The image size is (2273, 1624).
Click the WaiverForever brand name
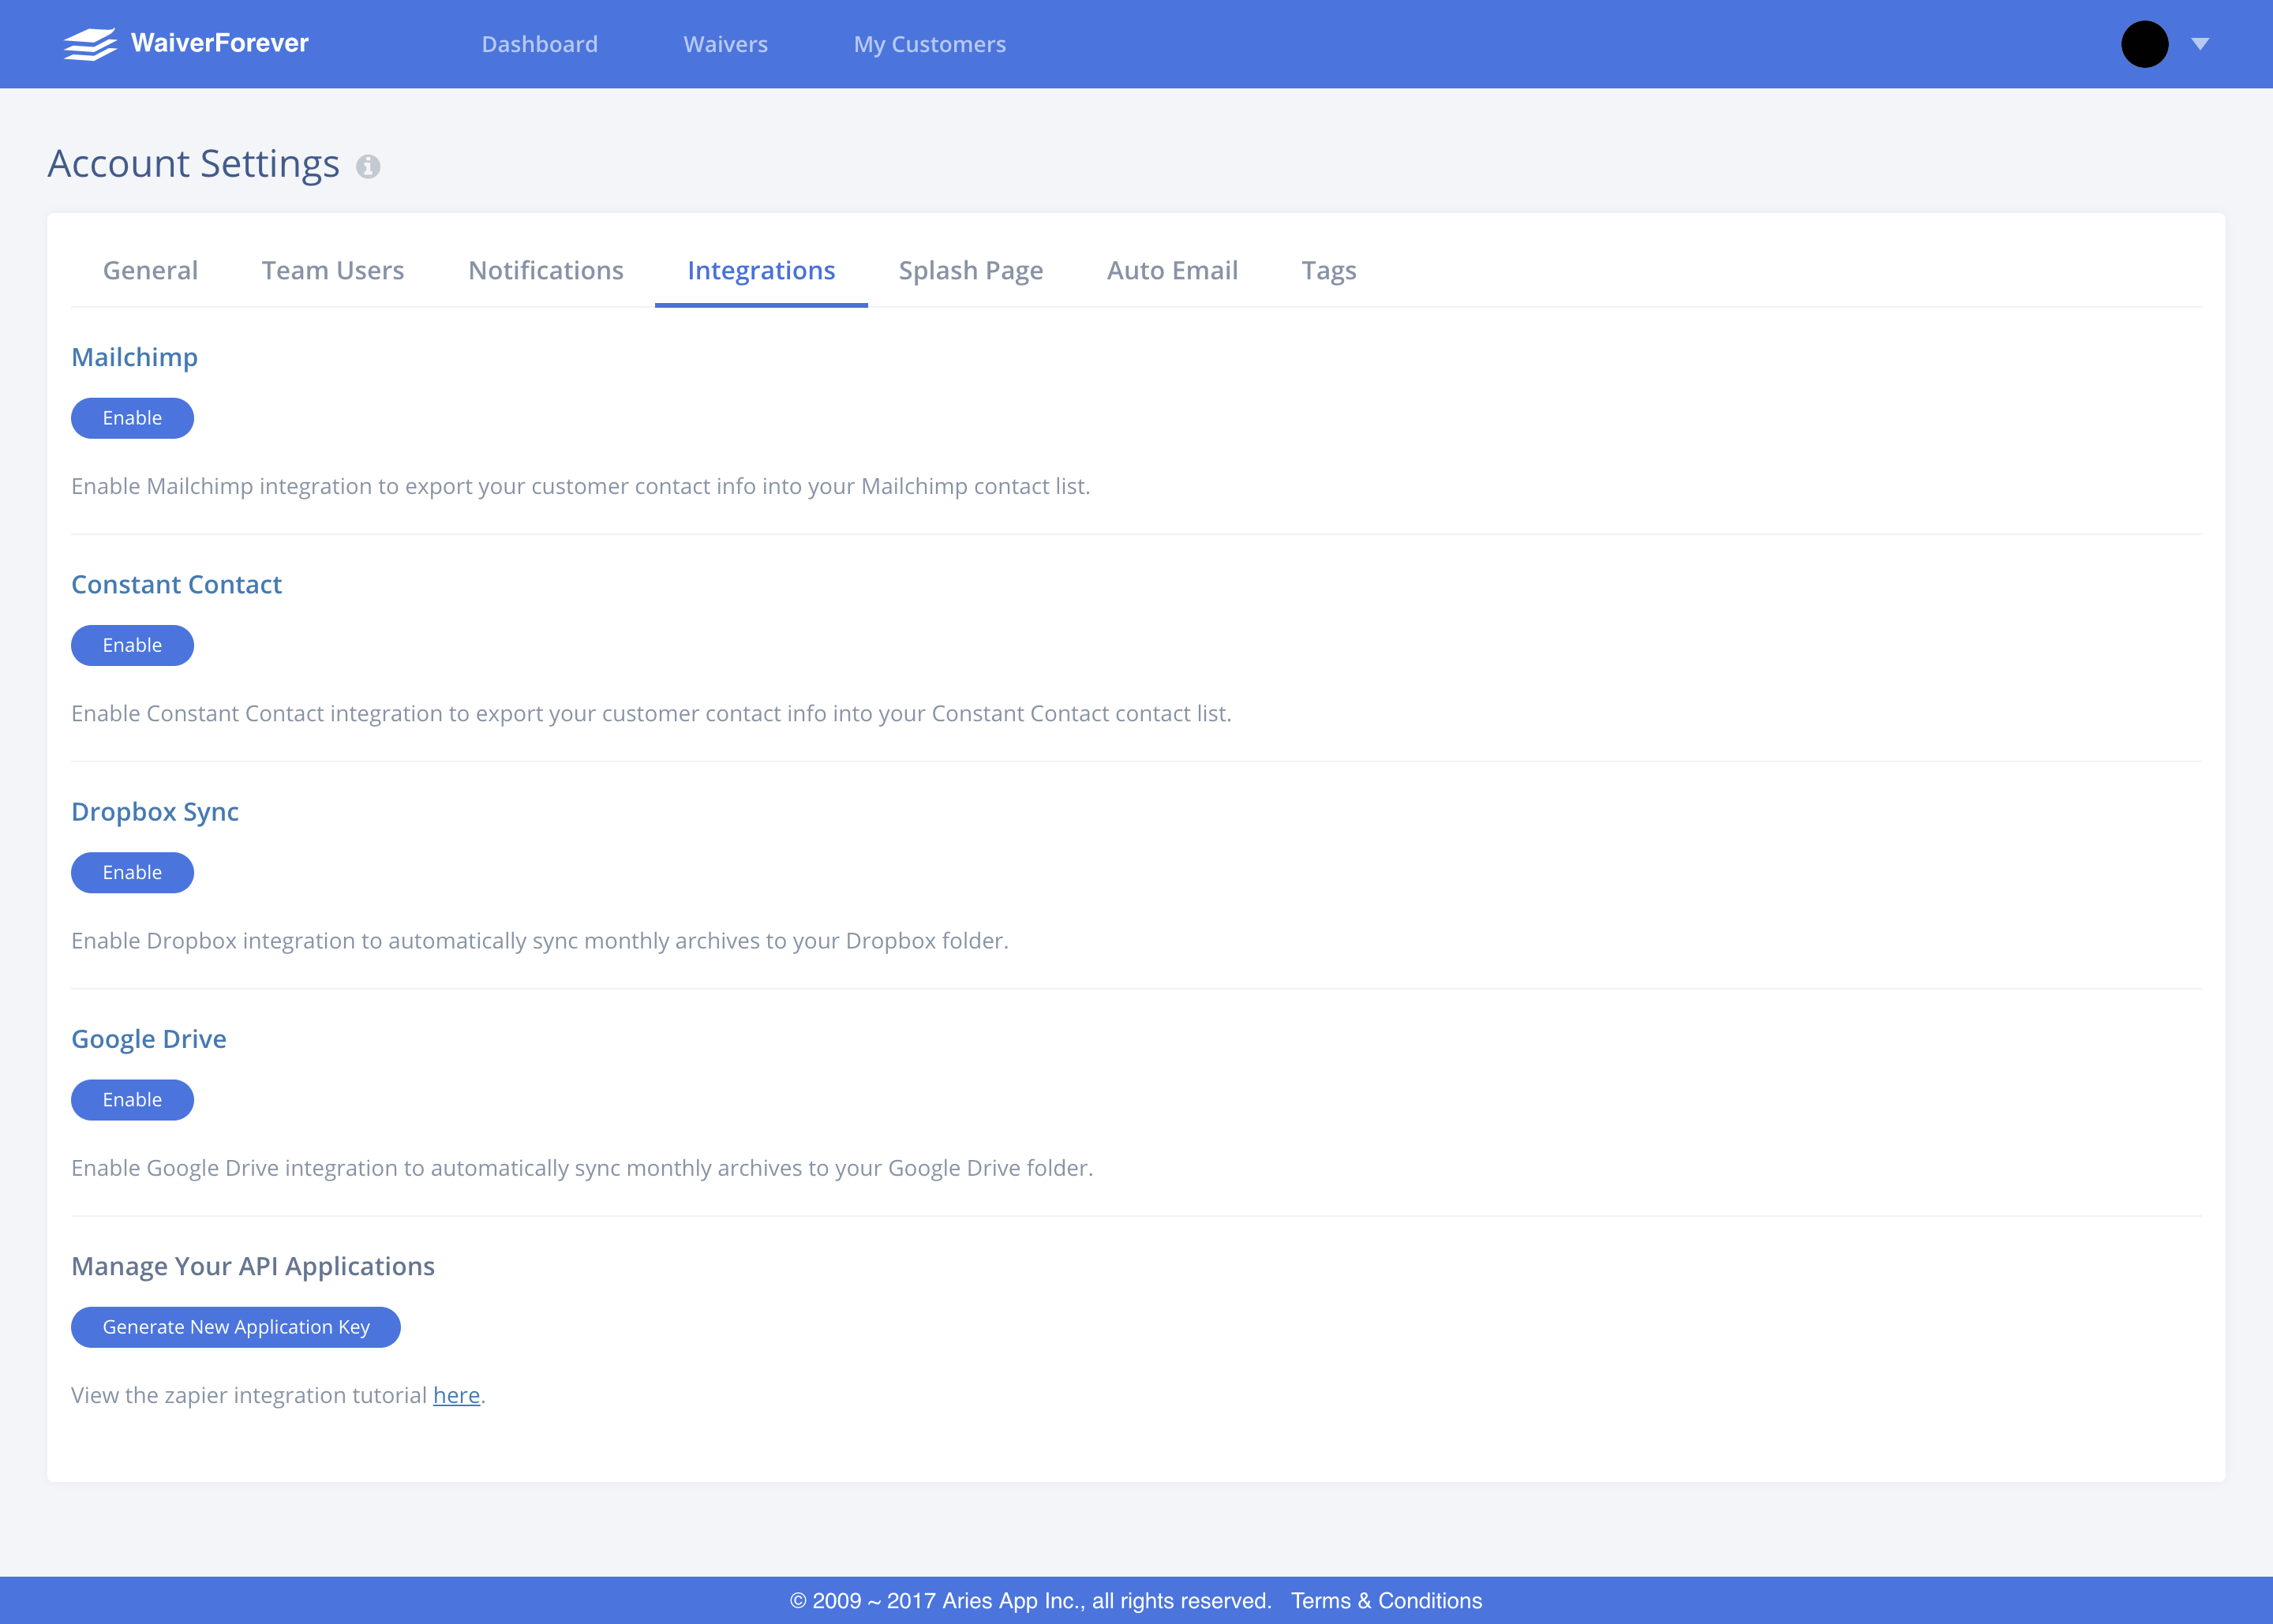(x=220, y=43)
